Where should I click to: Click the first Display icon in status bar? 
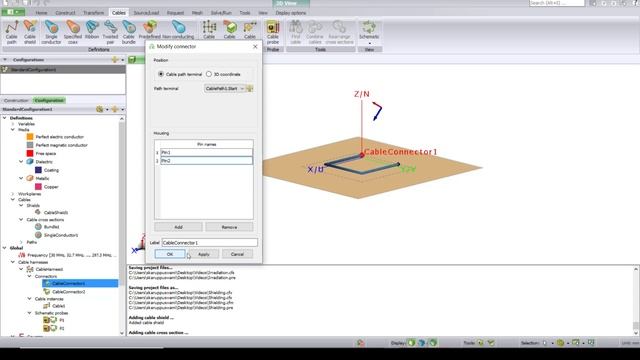(411, 342)
